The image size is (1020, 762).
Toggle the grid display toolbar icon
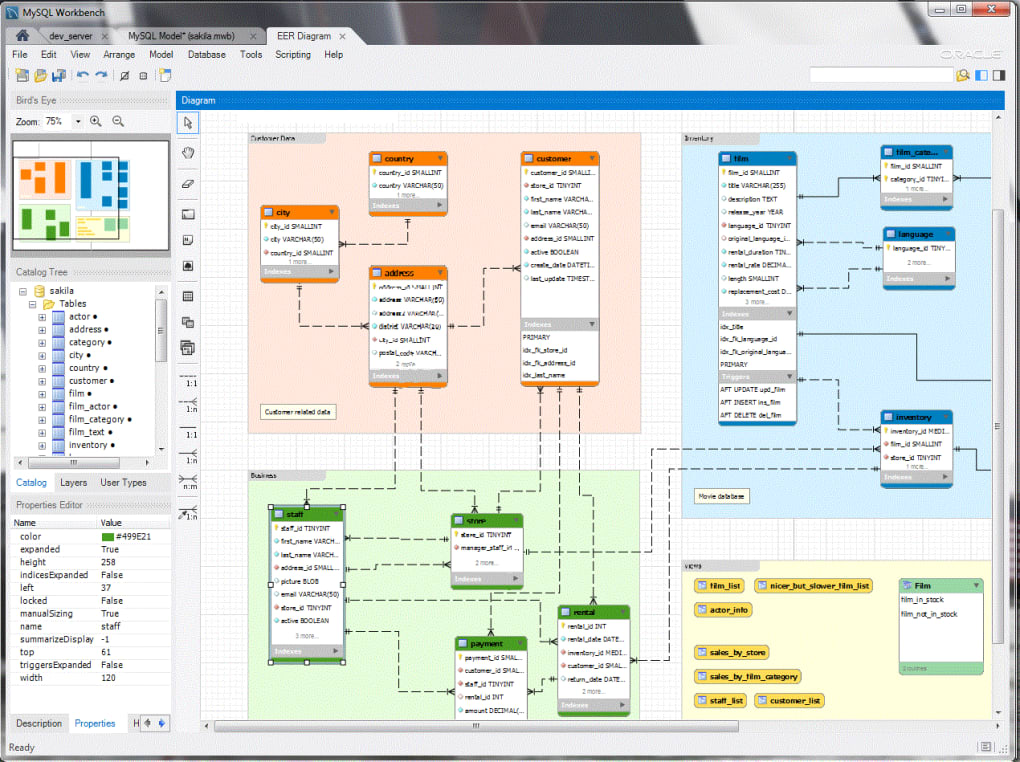[124, 75]
